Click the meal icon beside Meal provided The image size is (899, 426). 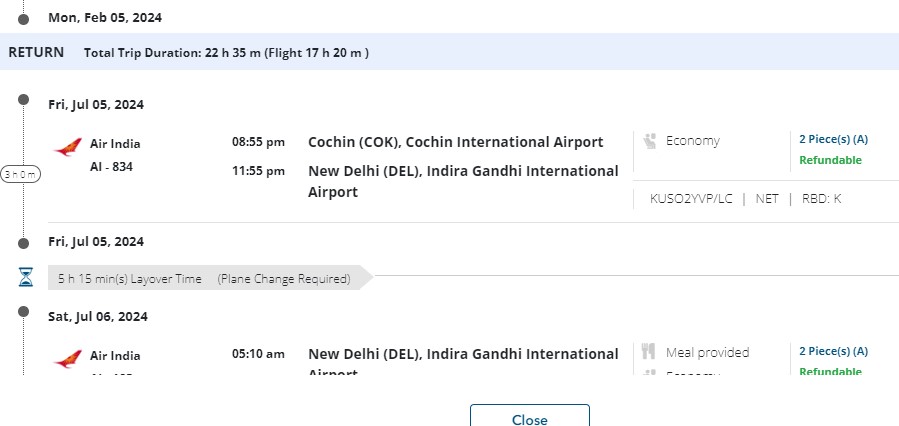(x=649, y=352)
